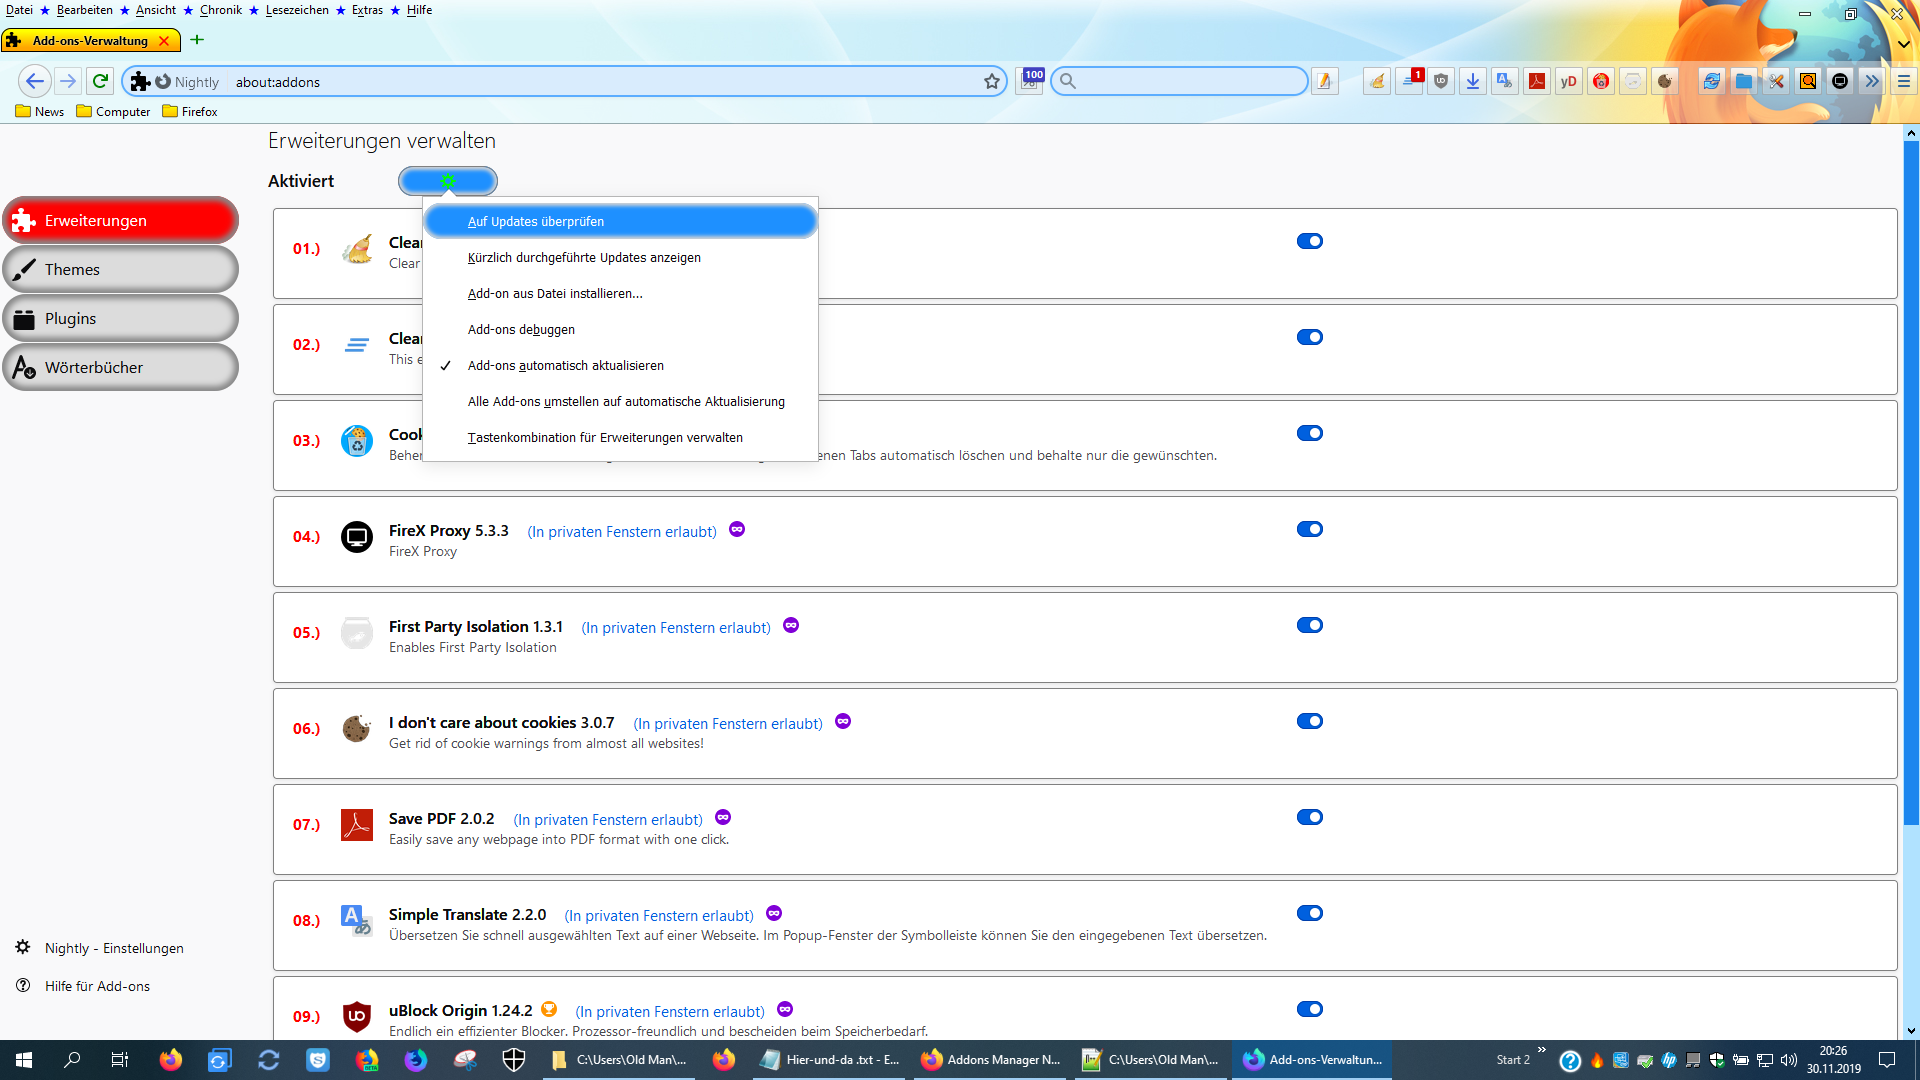Click the Simple Translate toolbar icon
1920x1080 pixels.
(1505, 82)
